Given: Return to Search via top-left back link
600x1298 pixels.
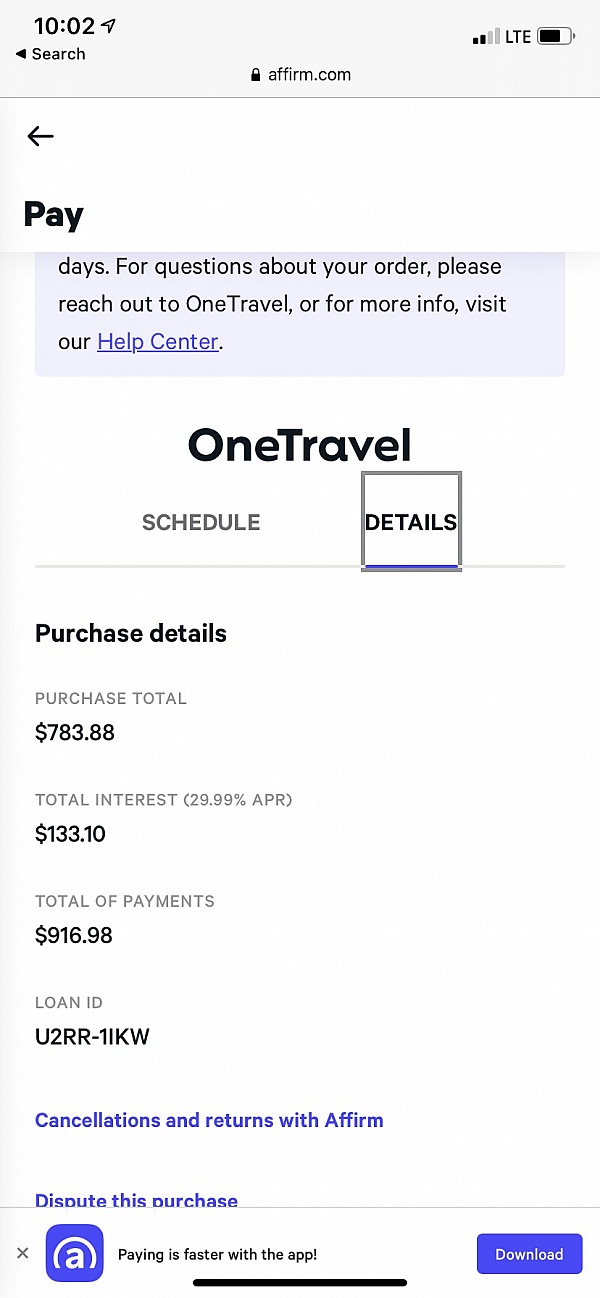Looking at the screenshot, I should (x=51, y=54).
